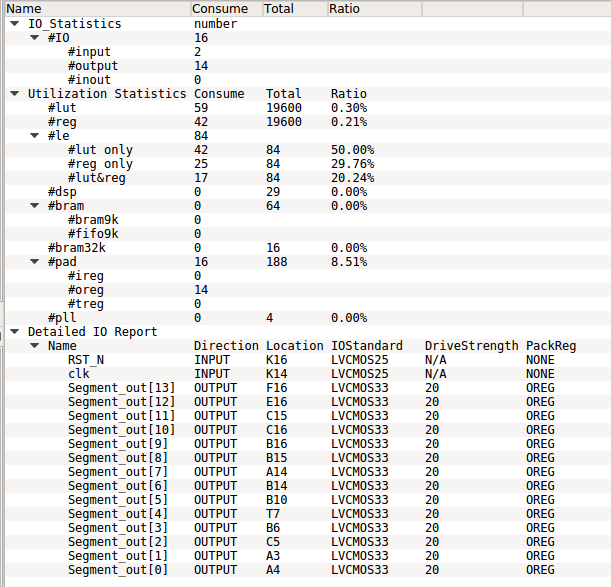Select the Segment_out[5] row
The height and width of the screenshot is (587, 611).
click(308, 500)
